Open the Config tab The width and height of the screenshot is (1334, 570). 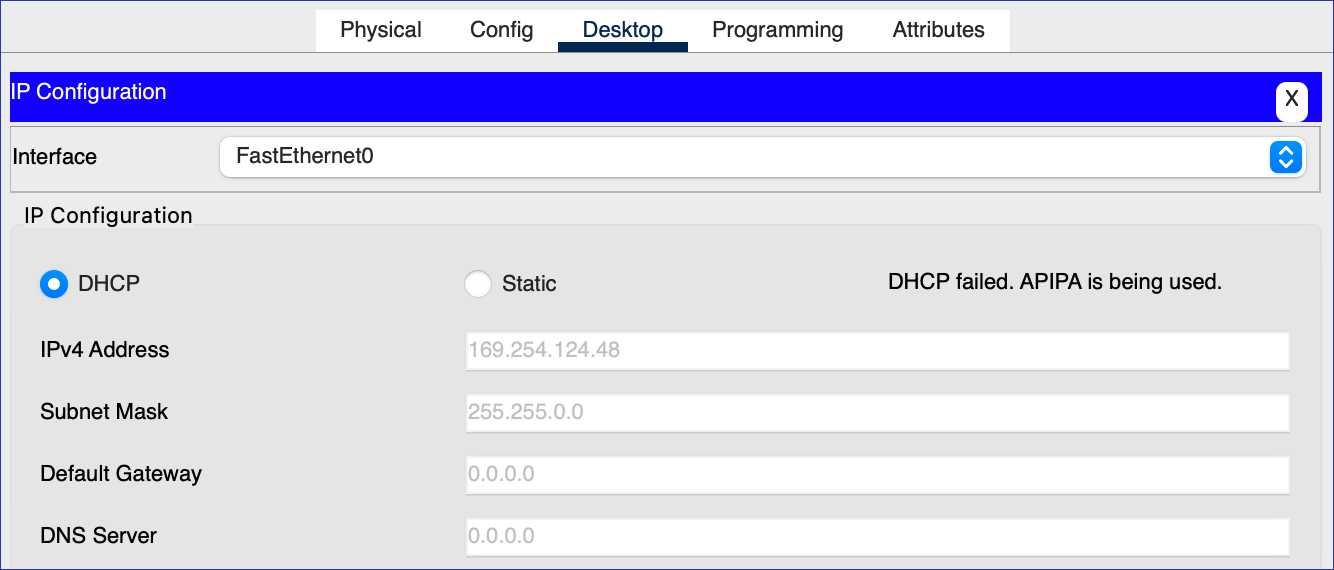(501, 30)
